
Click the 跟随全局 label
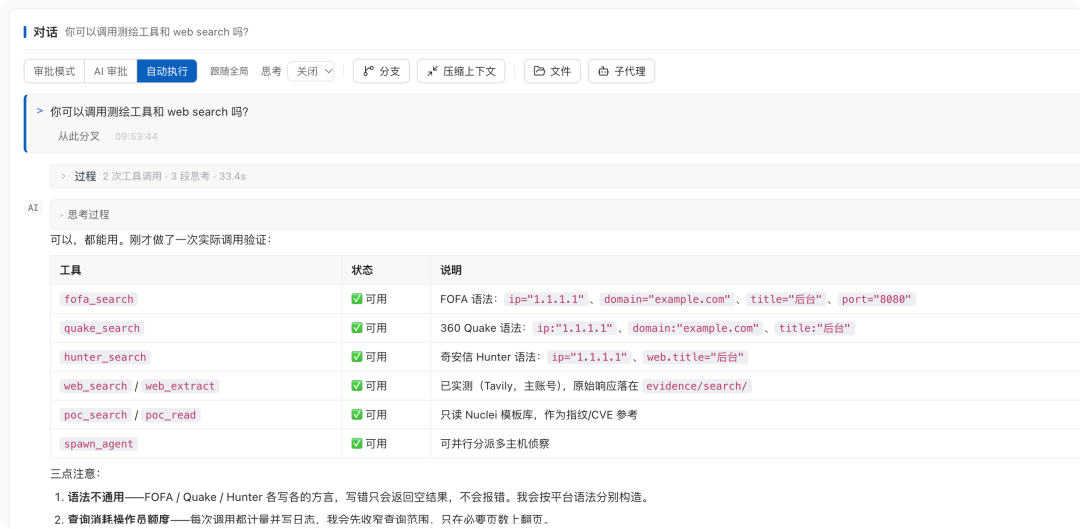coord(229,71)
